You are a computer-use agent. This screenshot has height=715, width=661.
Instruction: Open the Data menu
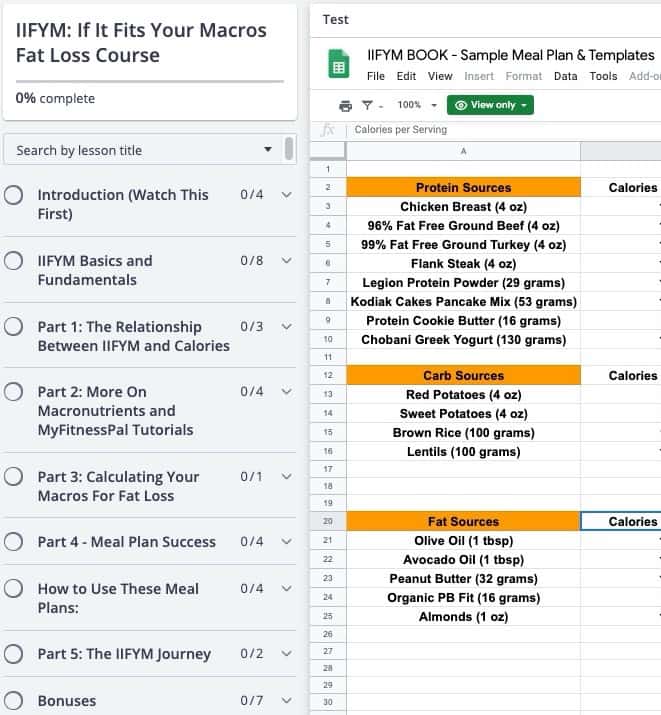(x=565, y=76)
